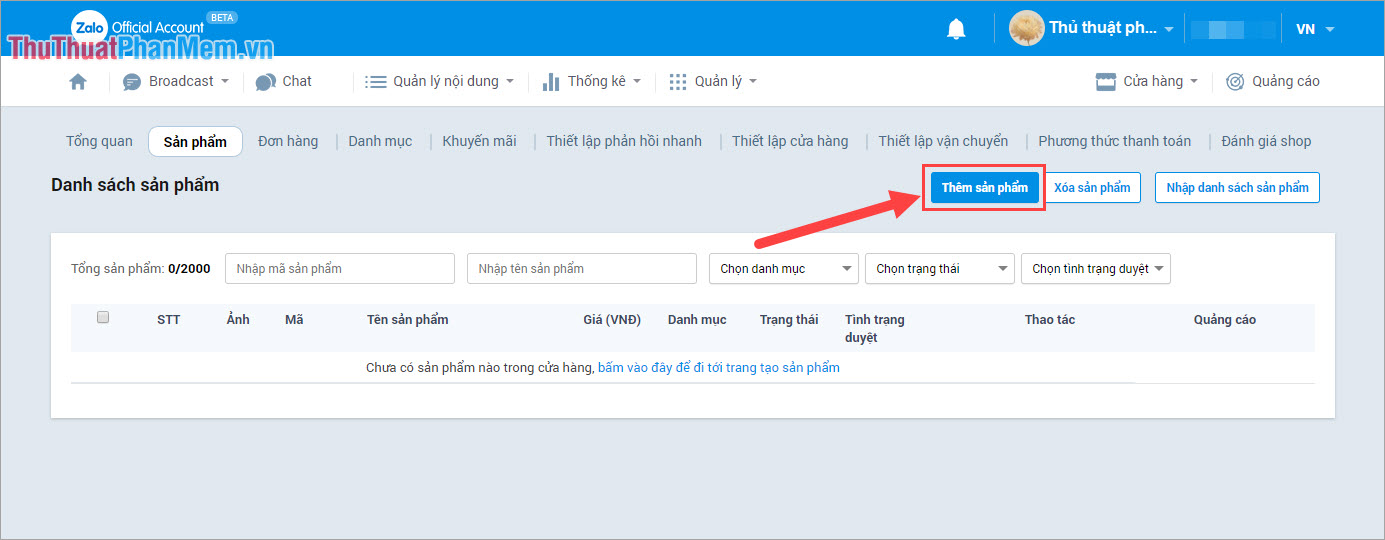The image size is (1385, 540).
Task: Open the Chọn tình trạng duyệt dropdown
Action: [1096, 269]
